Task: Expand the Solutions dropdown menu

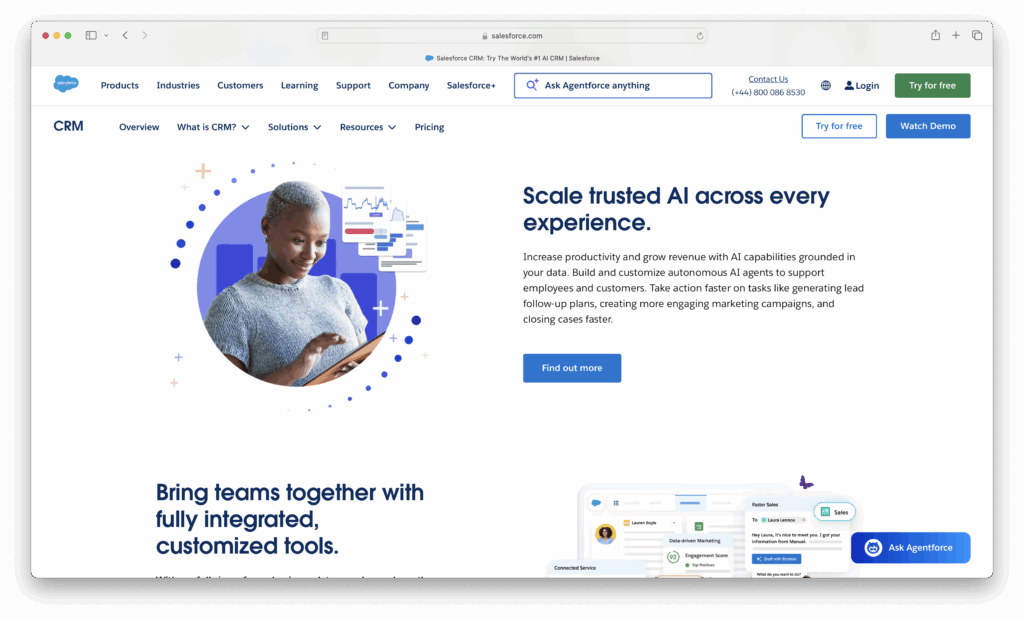Action: click(x=295, y=127)
